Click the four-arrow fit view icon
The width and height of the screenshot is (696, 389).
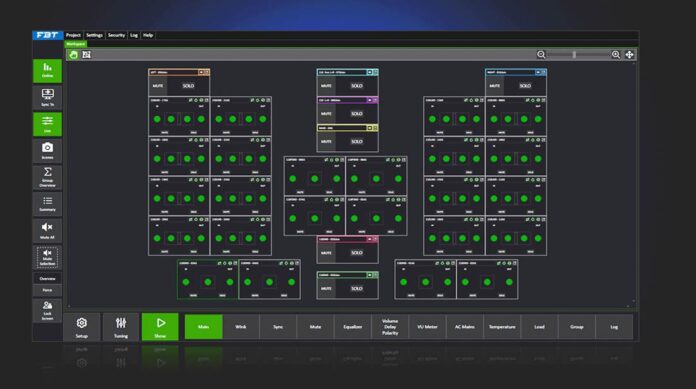(x=629, y=55)
